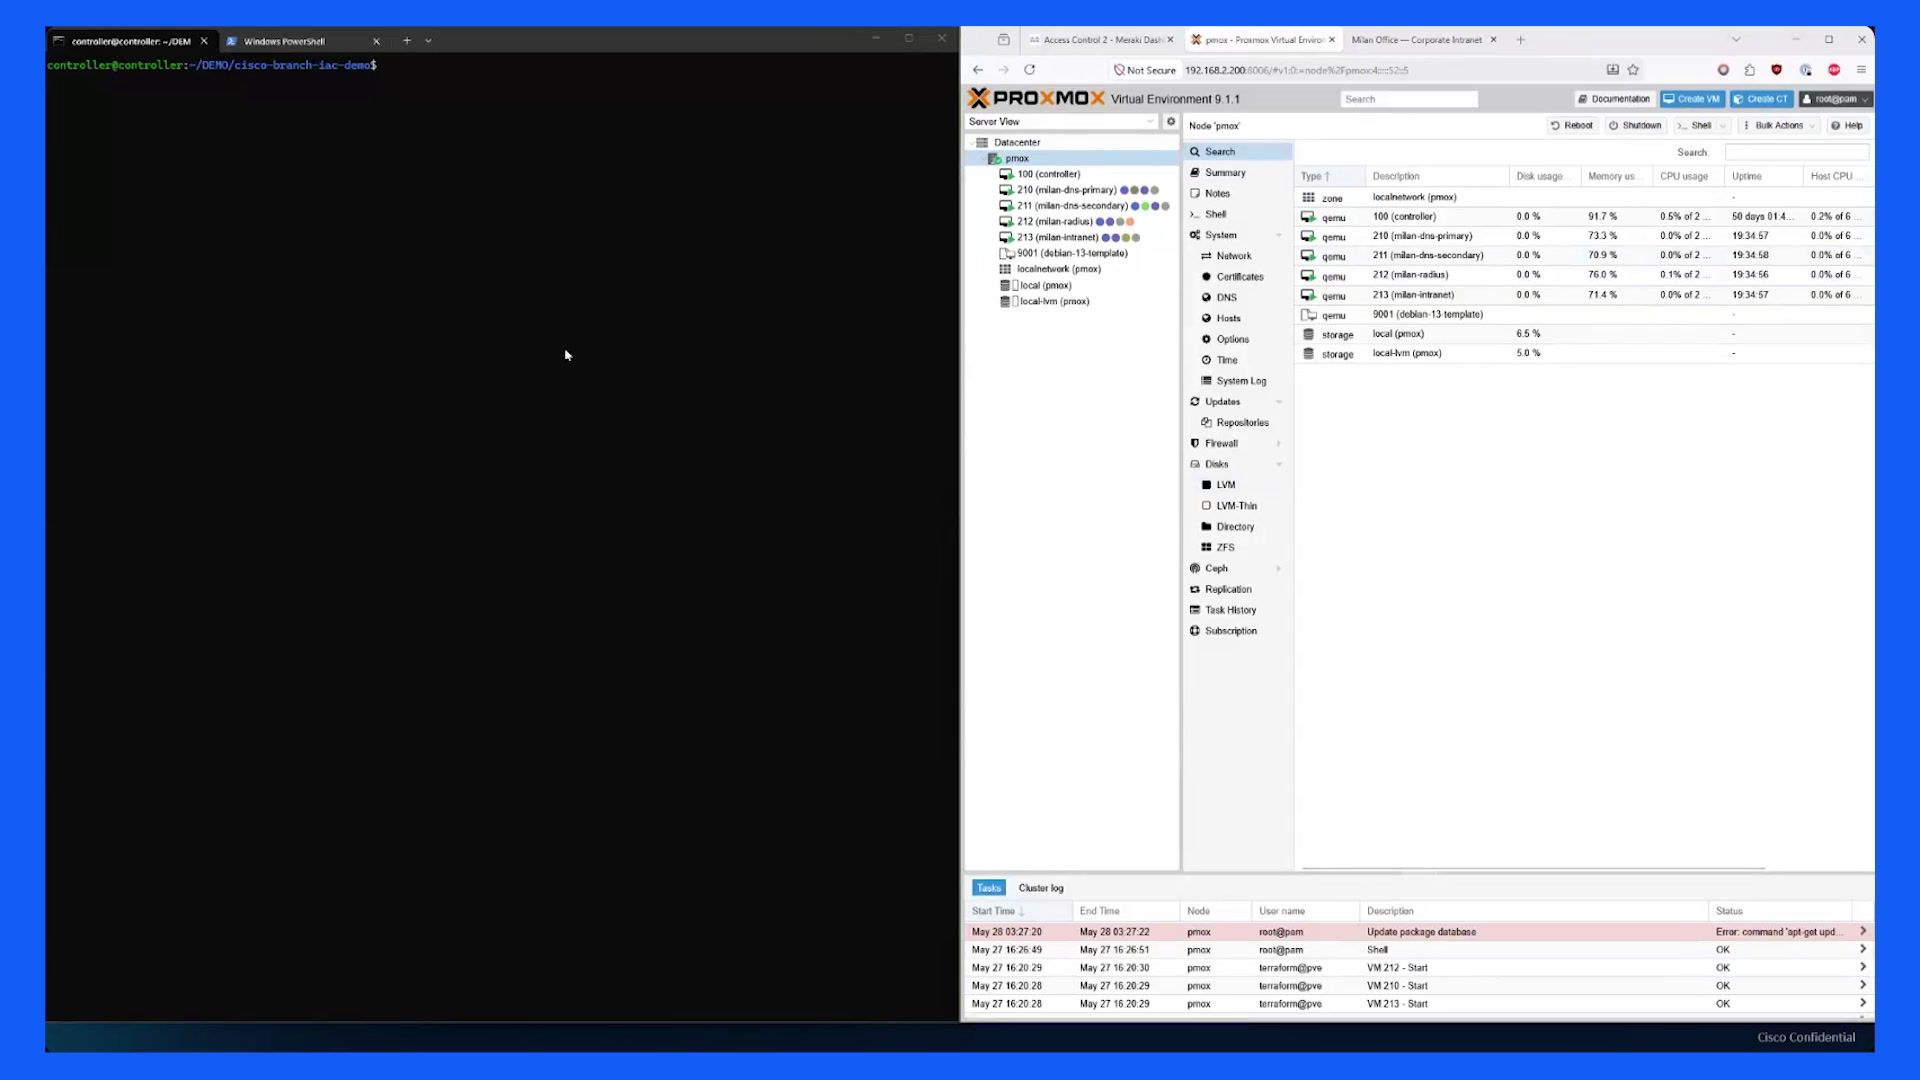Collapse the Disks menu section

pos(1279,465)
